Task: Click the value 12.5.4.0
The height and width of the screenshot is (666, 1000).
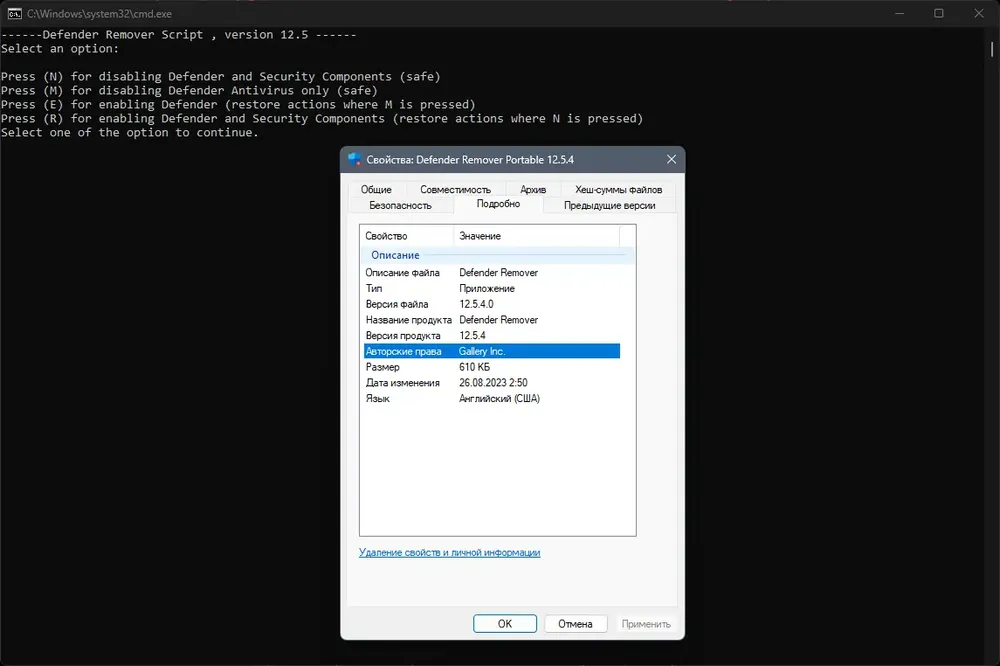Action: tap(476, 304)
